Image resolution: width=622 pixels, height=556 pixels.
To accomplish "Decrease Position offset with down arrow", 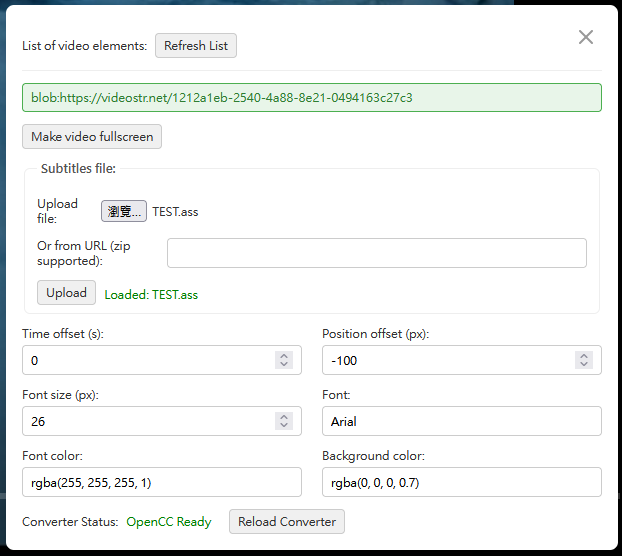I will click(x=584, y=365).
